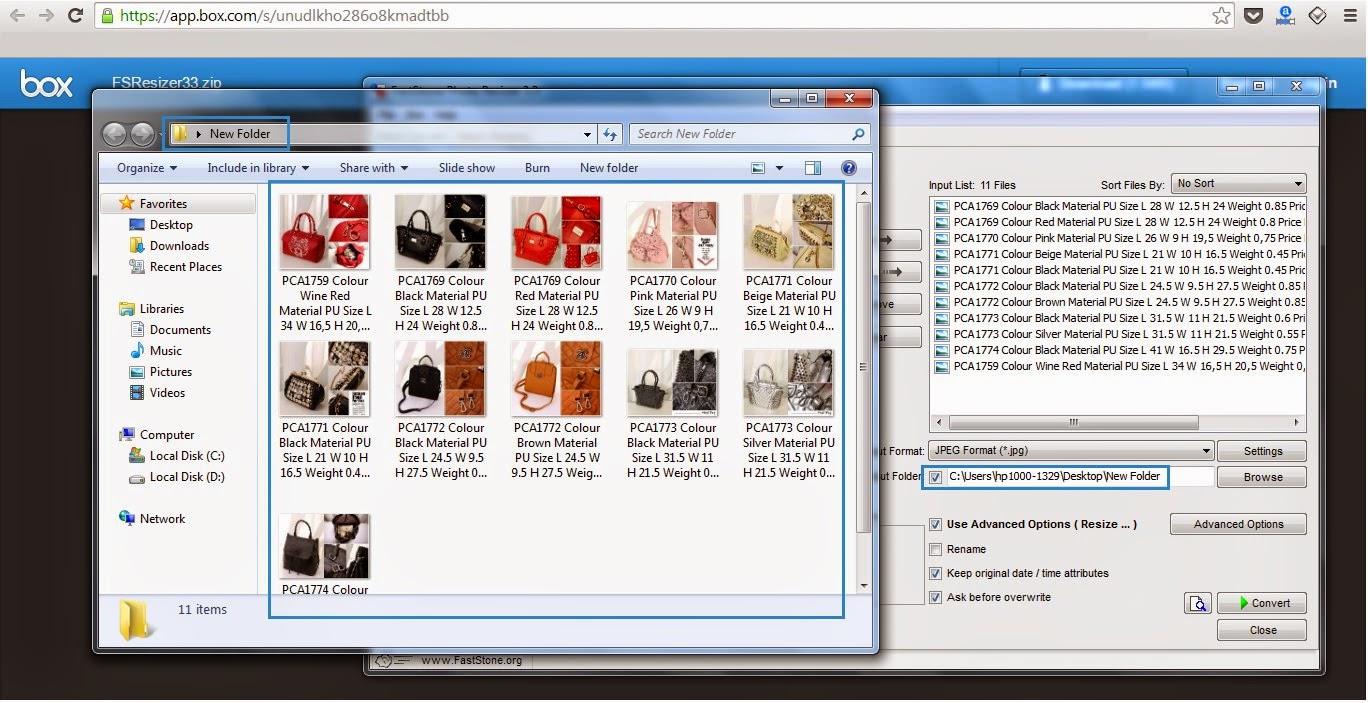The image size is (1368, 703).
Task: Click Burn in the Explorer toolbar
Action: pyautogui.click(x=537, y=168)
